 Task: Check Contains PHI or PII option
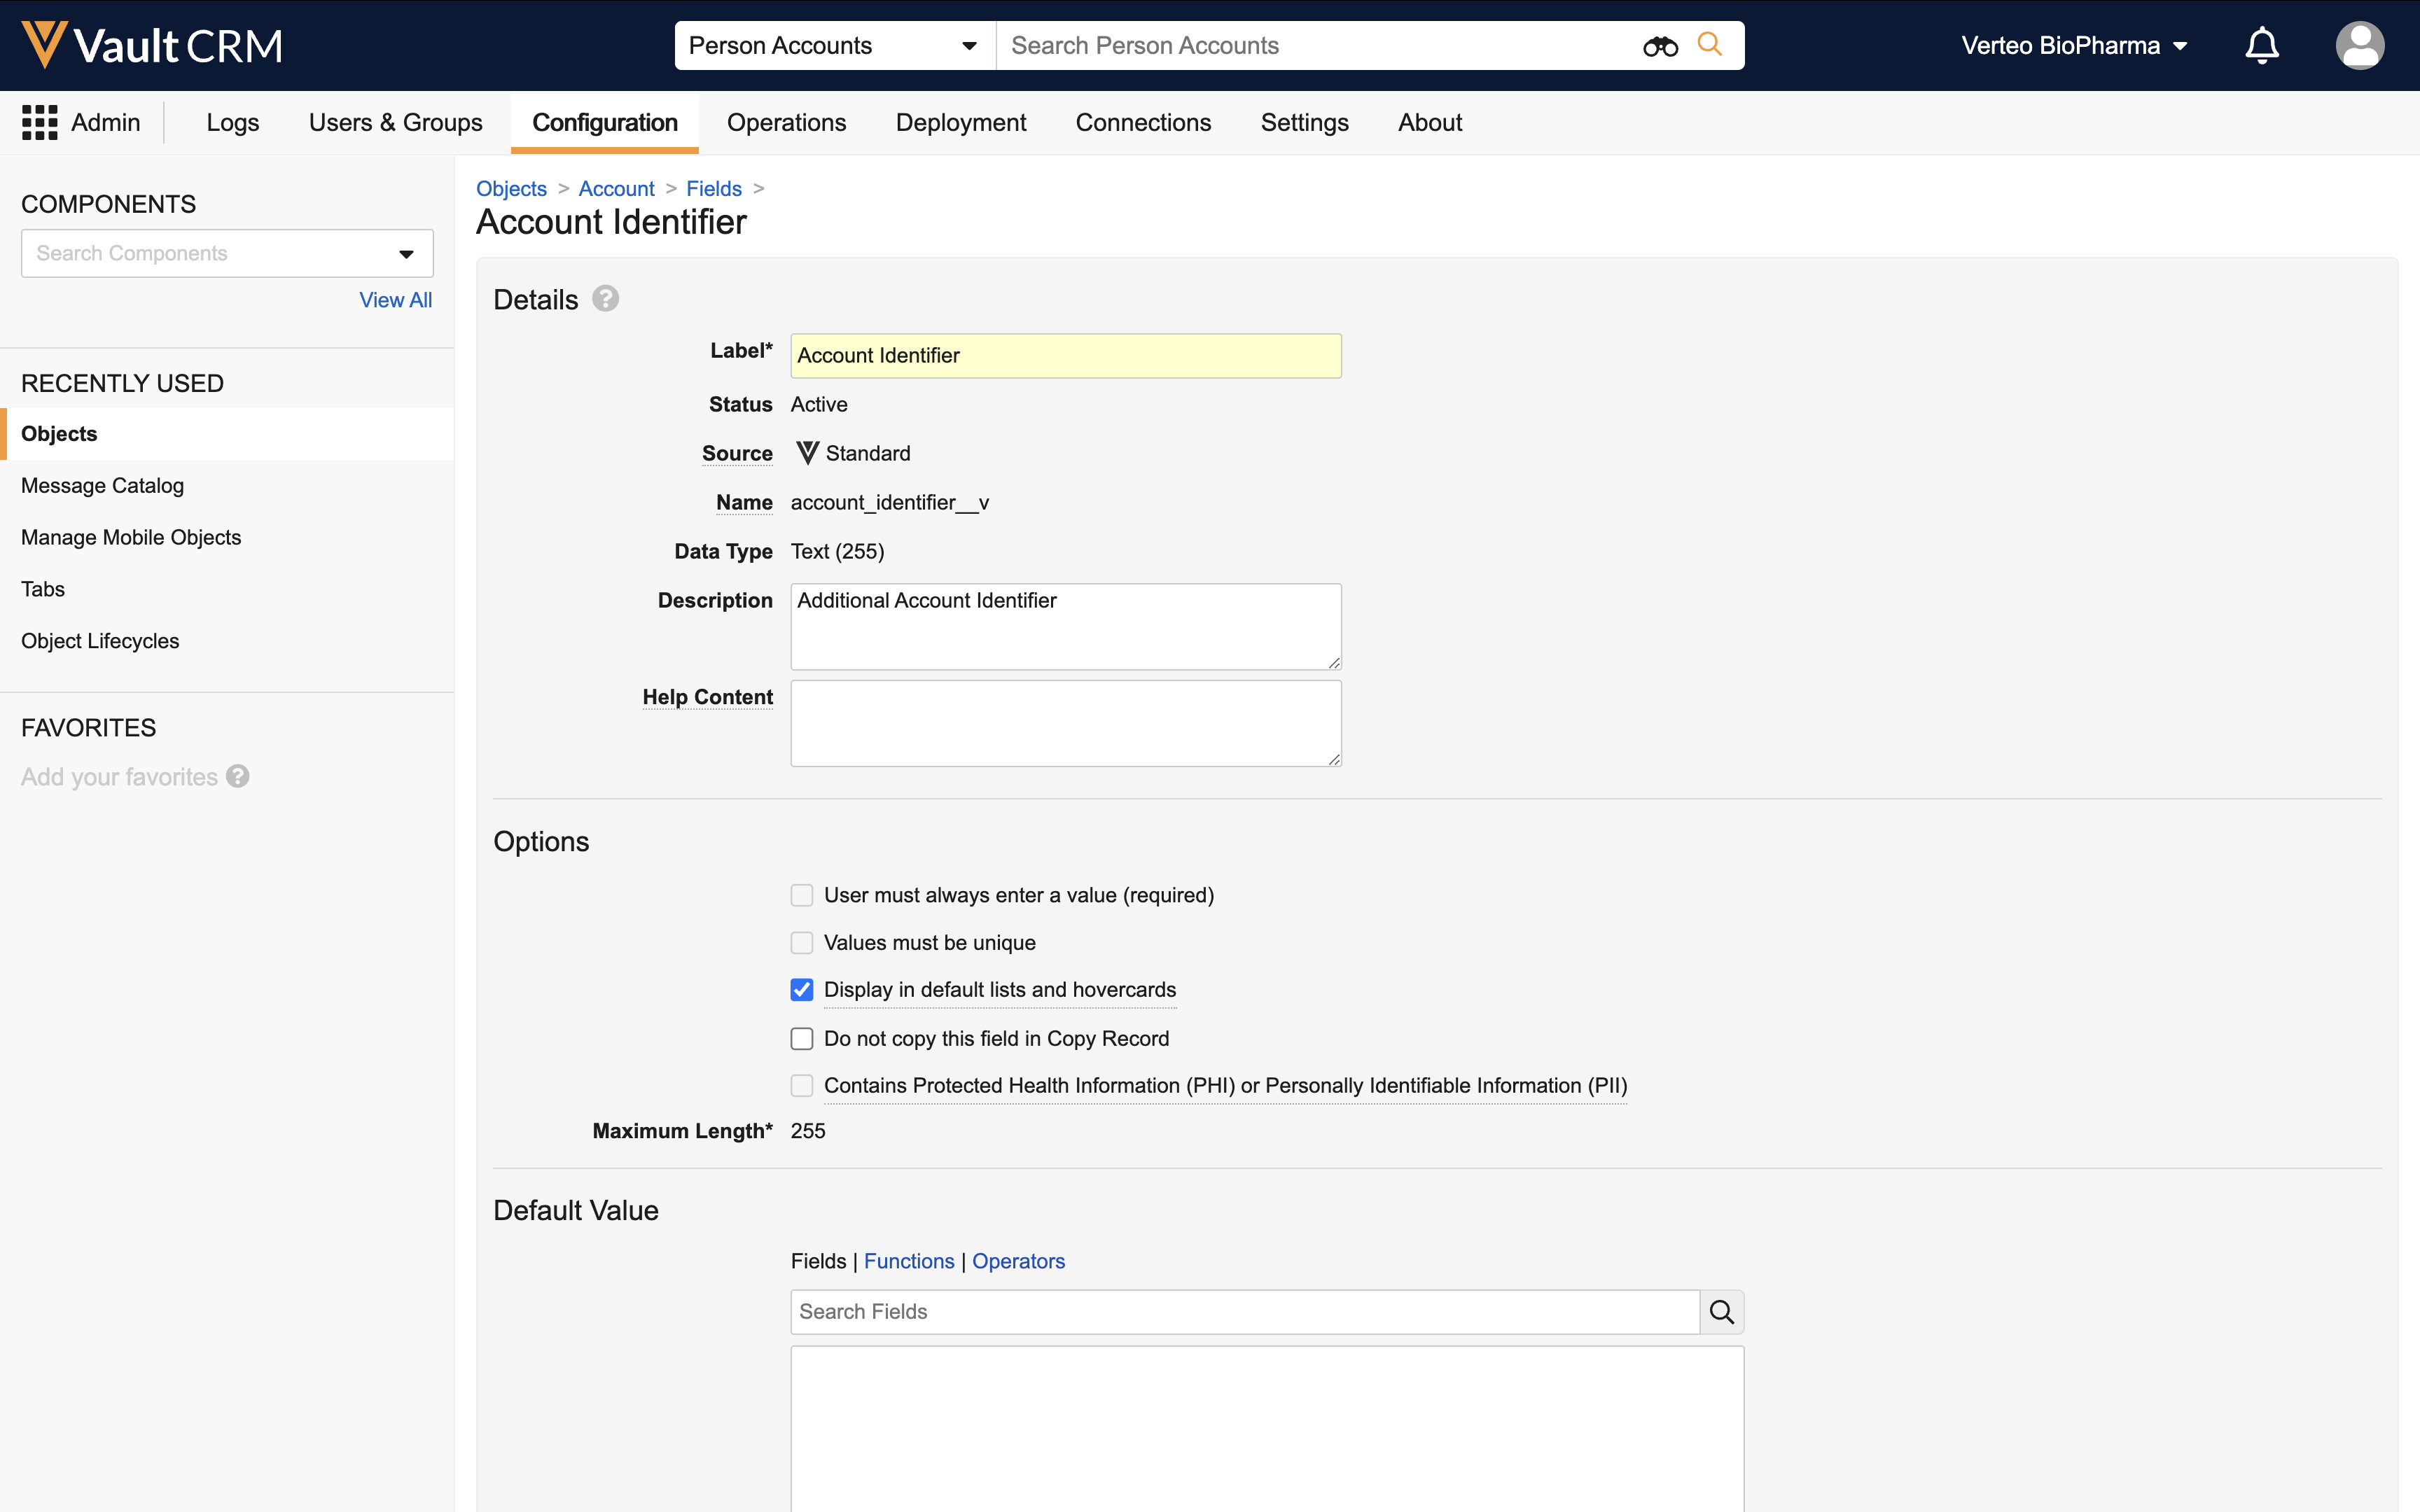pyautogui.click(x=802, y=1086)
